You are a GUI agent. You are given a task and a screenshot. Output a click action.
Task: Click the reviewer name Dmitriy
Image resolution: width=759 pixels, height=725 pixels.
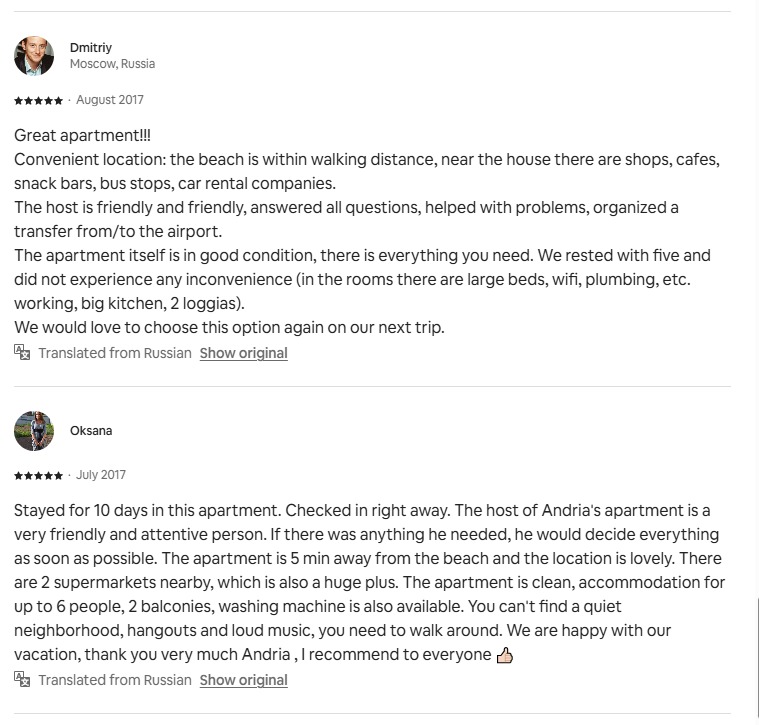[91, 47]
